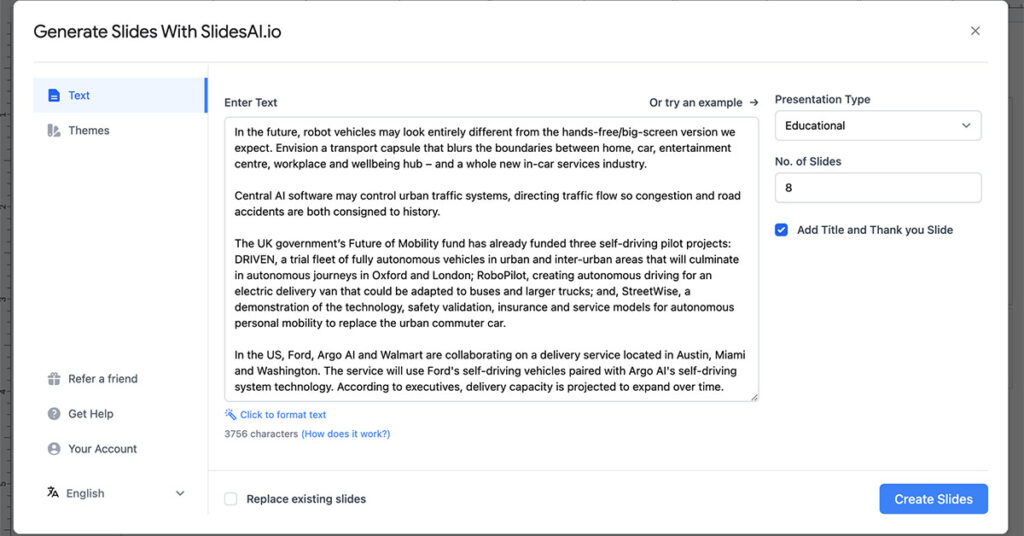Click the Refer a friend gift icon
The width and height of the screenshot is (1024, 536).
54,379
